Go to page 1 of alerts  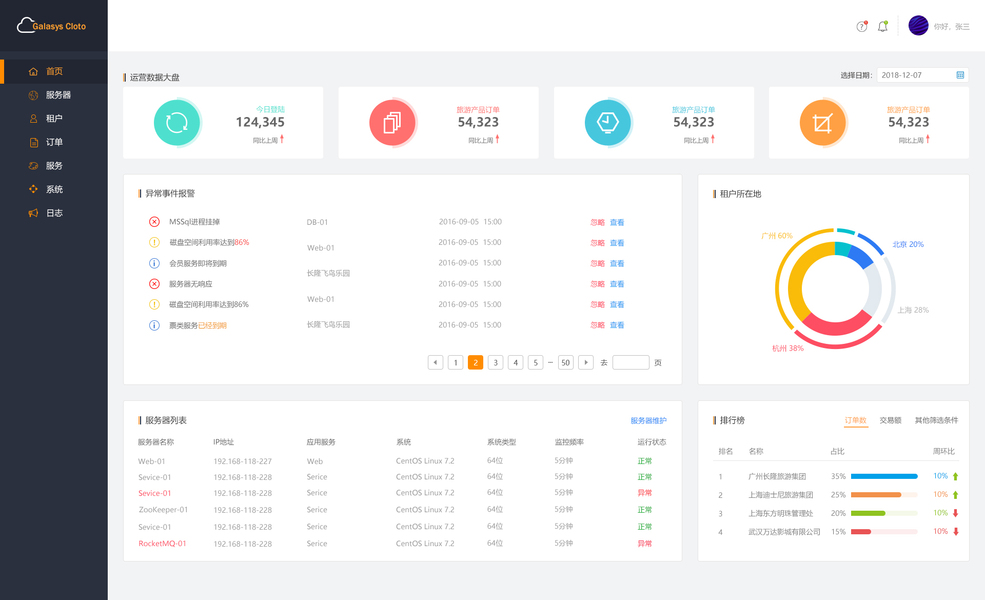[x=455, y=363]
